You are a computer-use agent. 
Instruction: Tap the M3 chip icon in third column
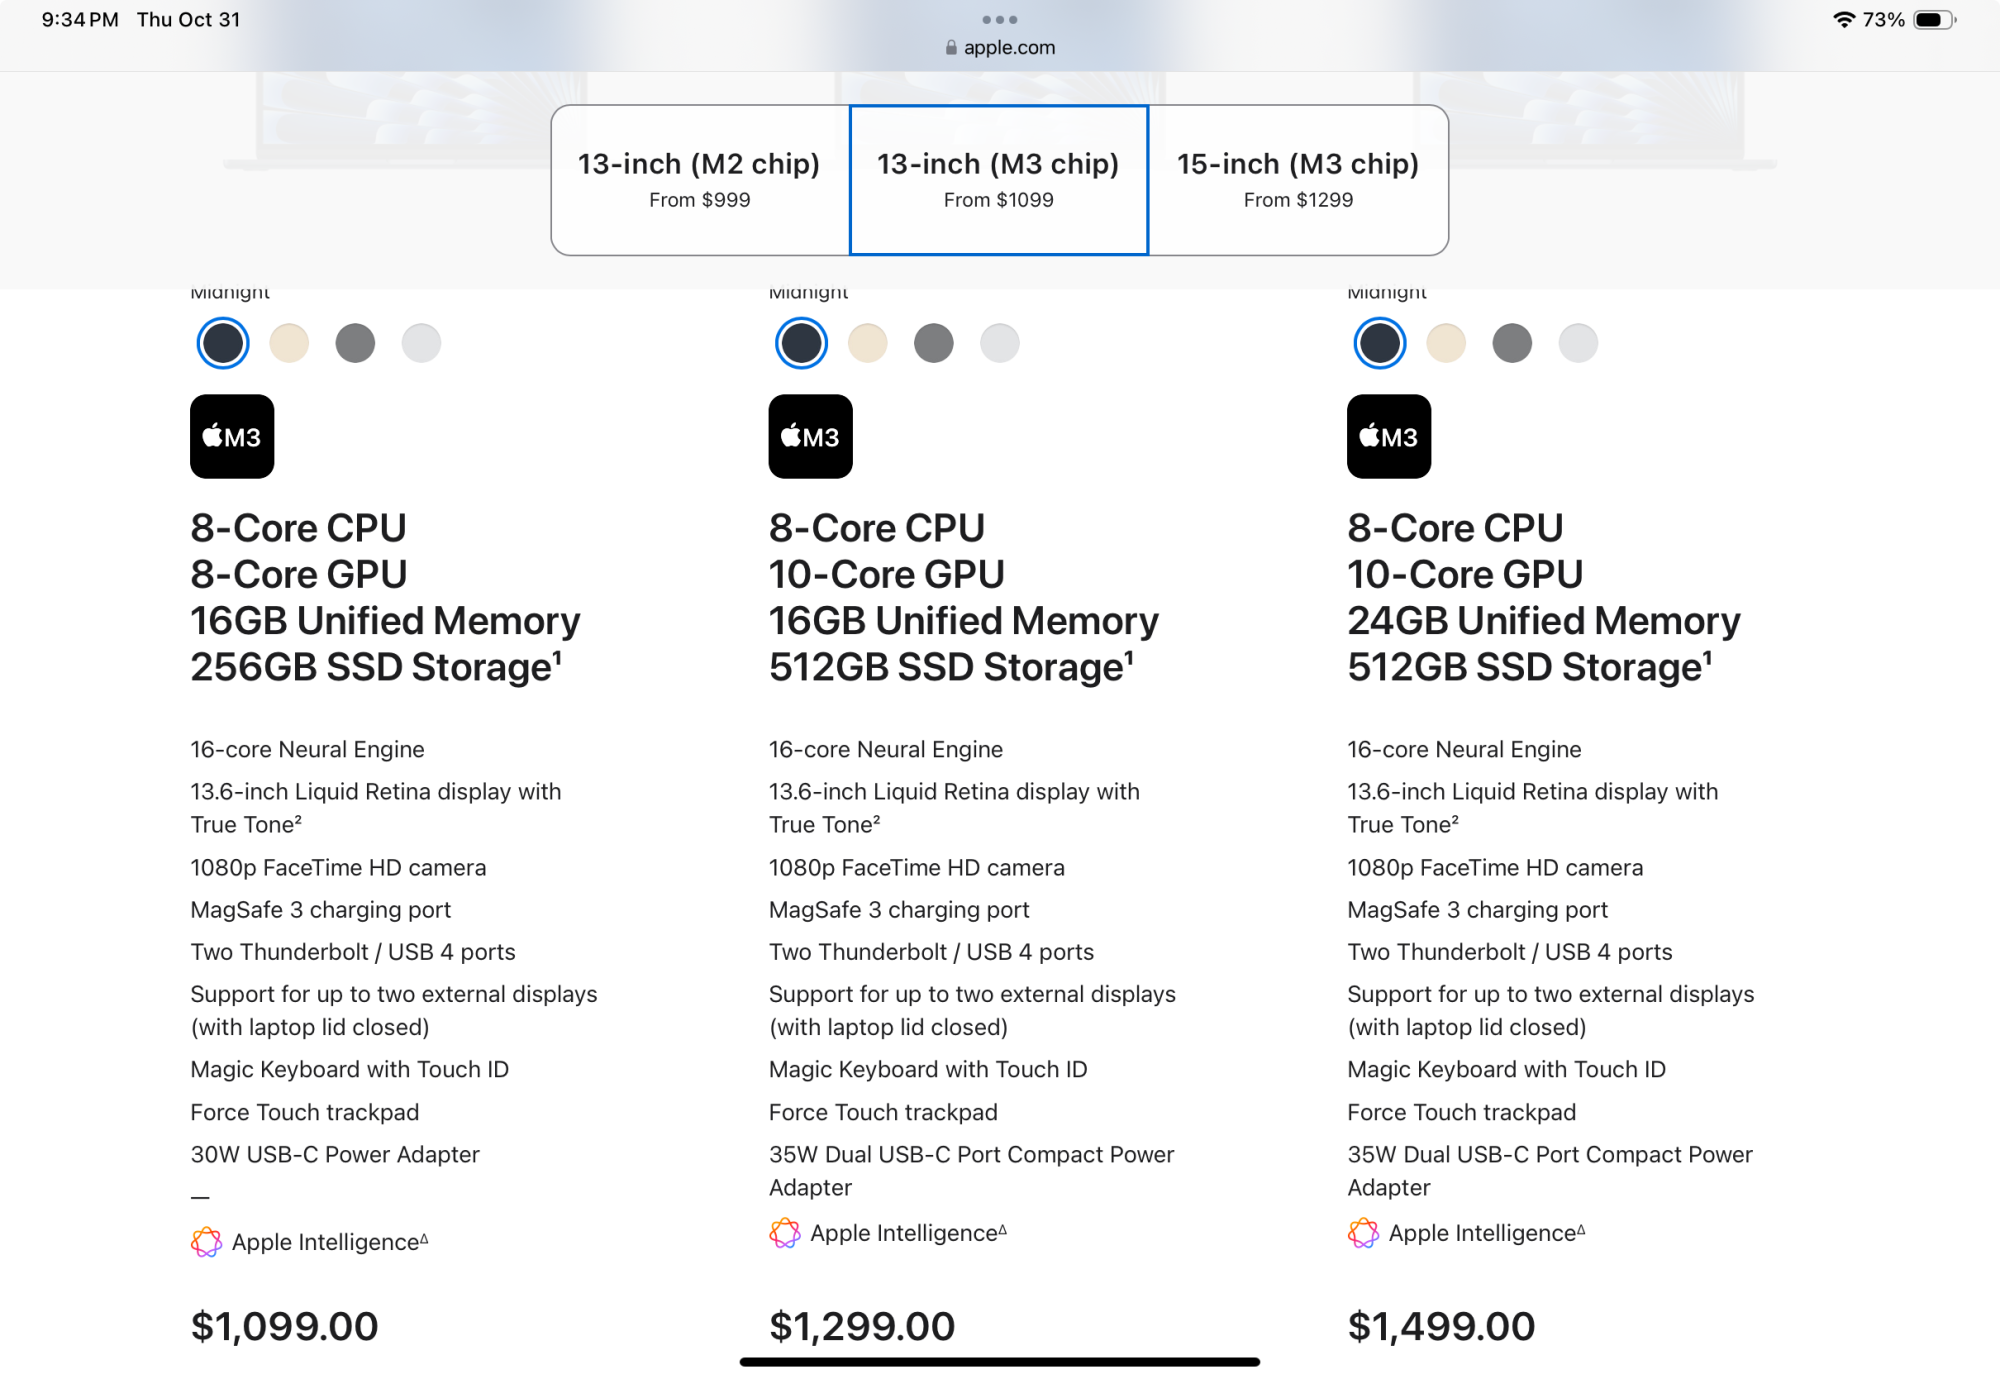click(x=1388, y=436)
